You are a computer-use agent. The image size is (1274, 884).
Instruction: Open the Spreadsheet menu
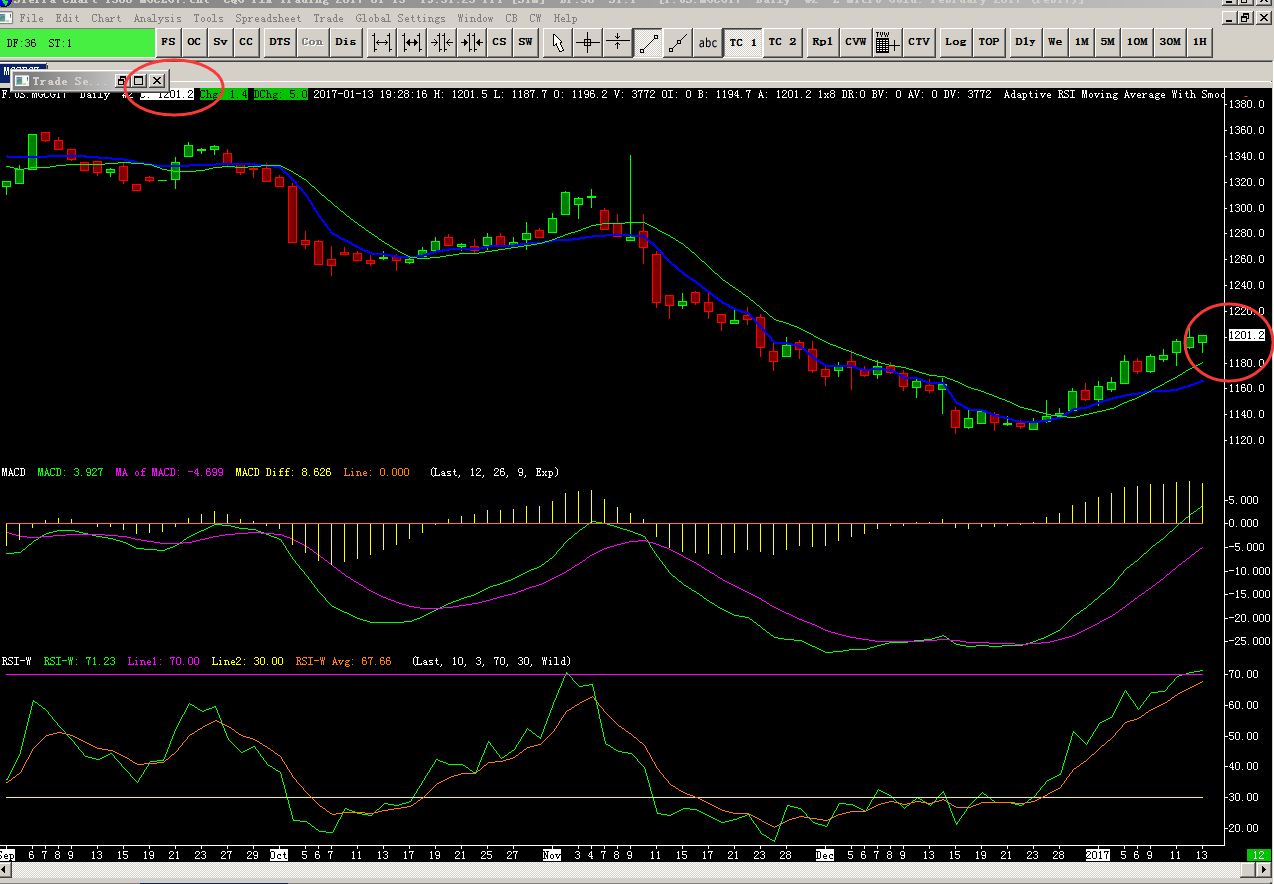click(x=268, y=18)
